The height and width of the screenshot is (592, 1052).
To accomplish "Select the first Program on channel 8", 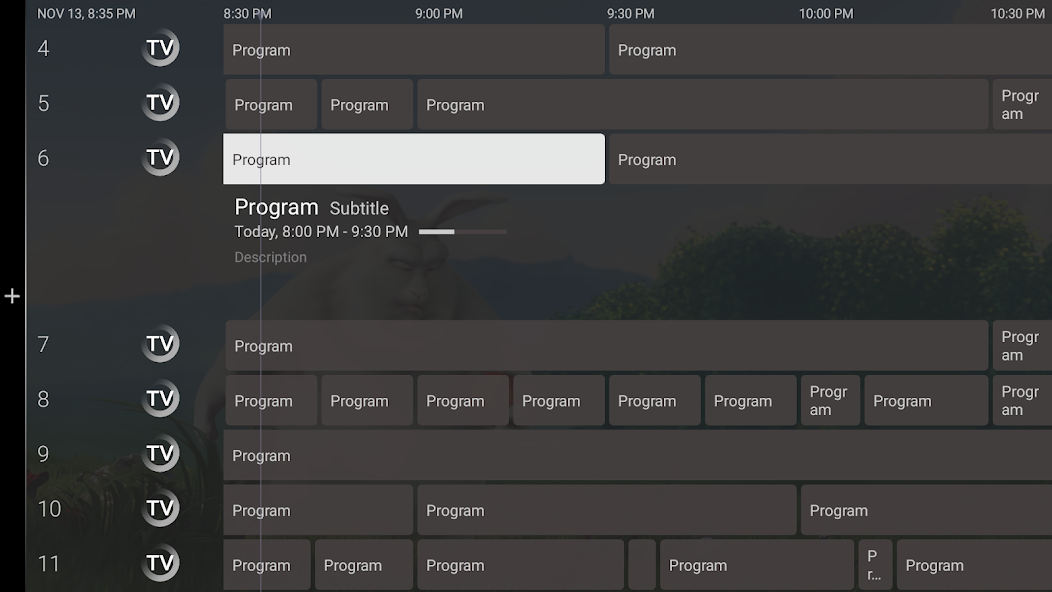I will coord(270,400).
